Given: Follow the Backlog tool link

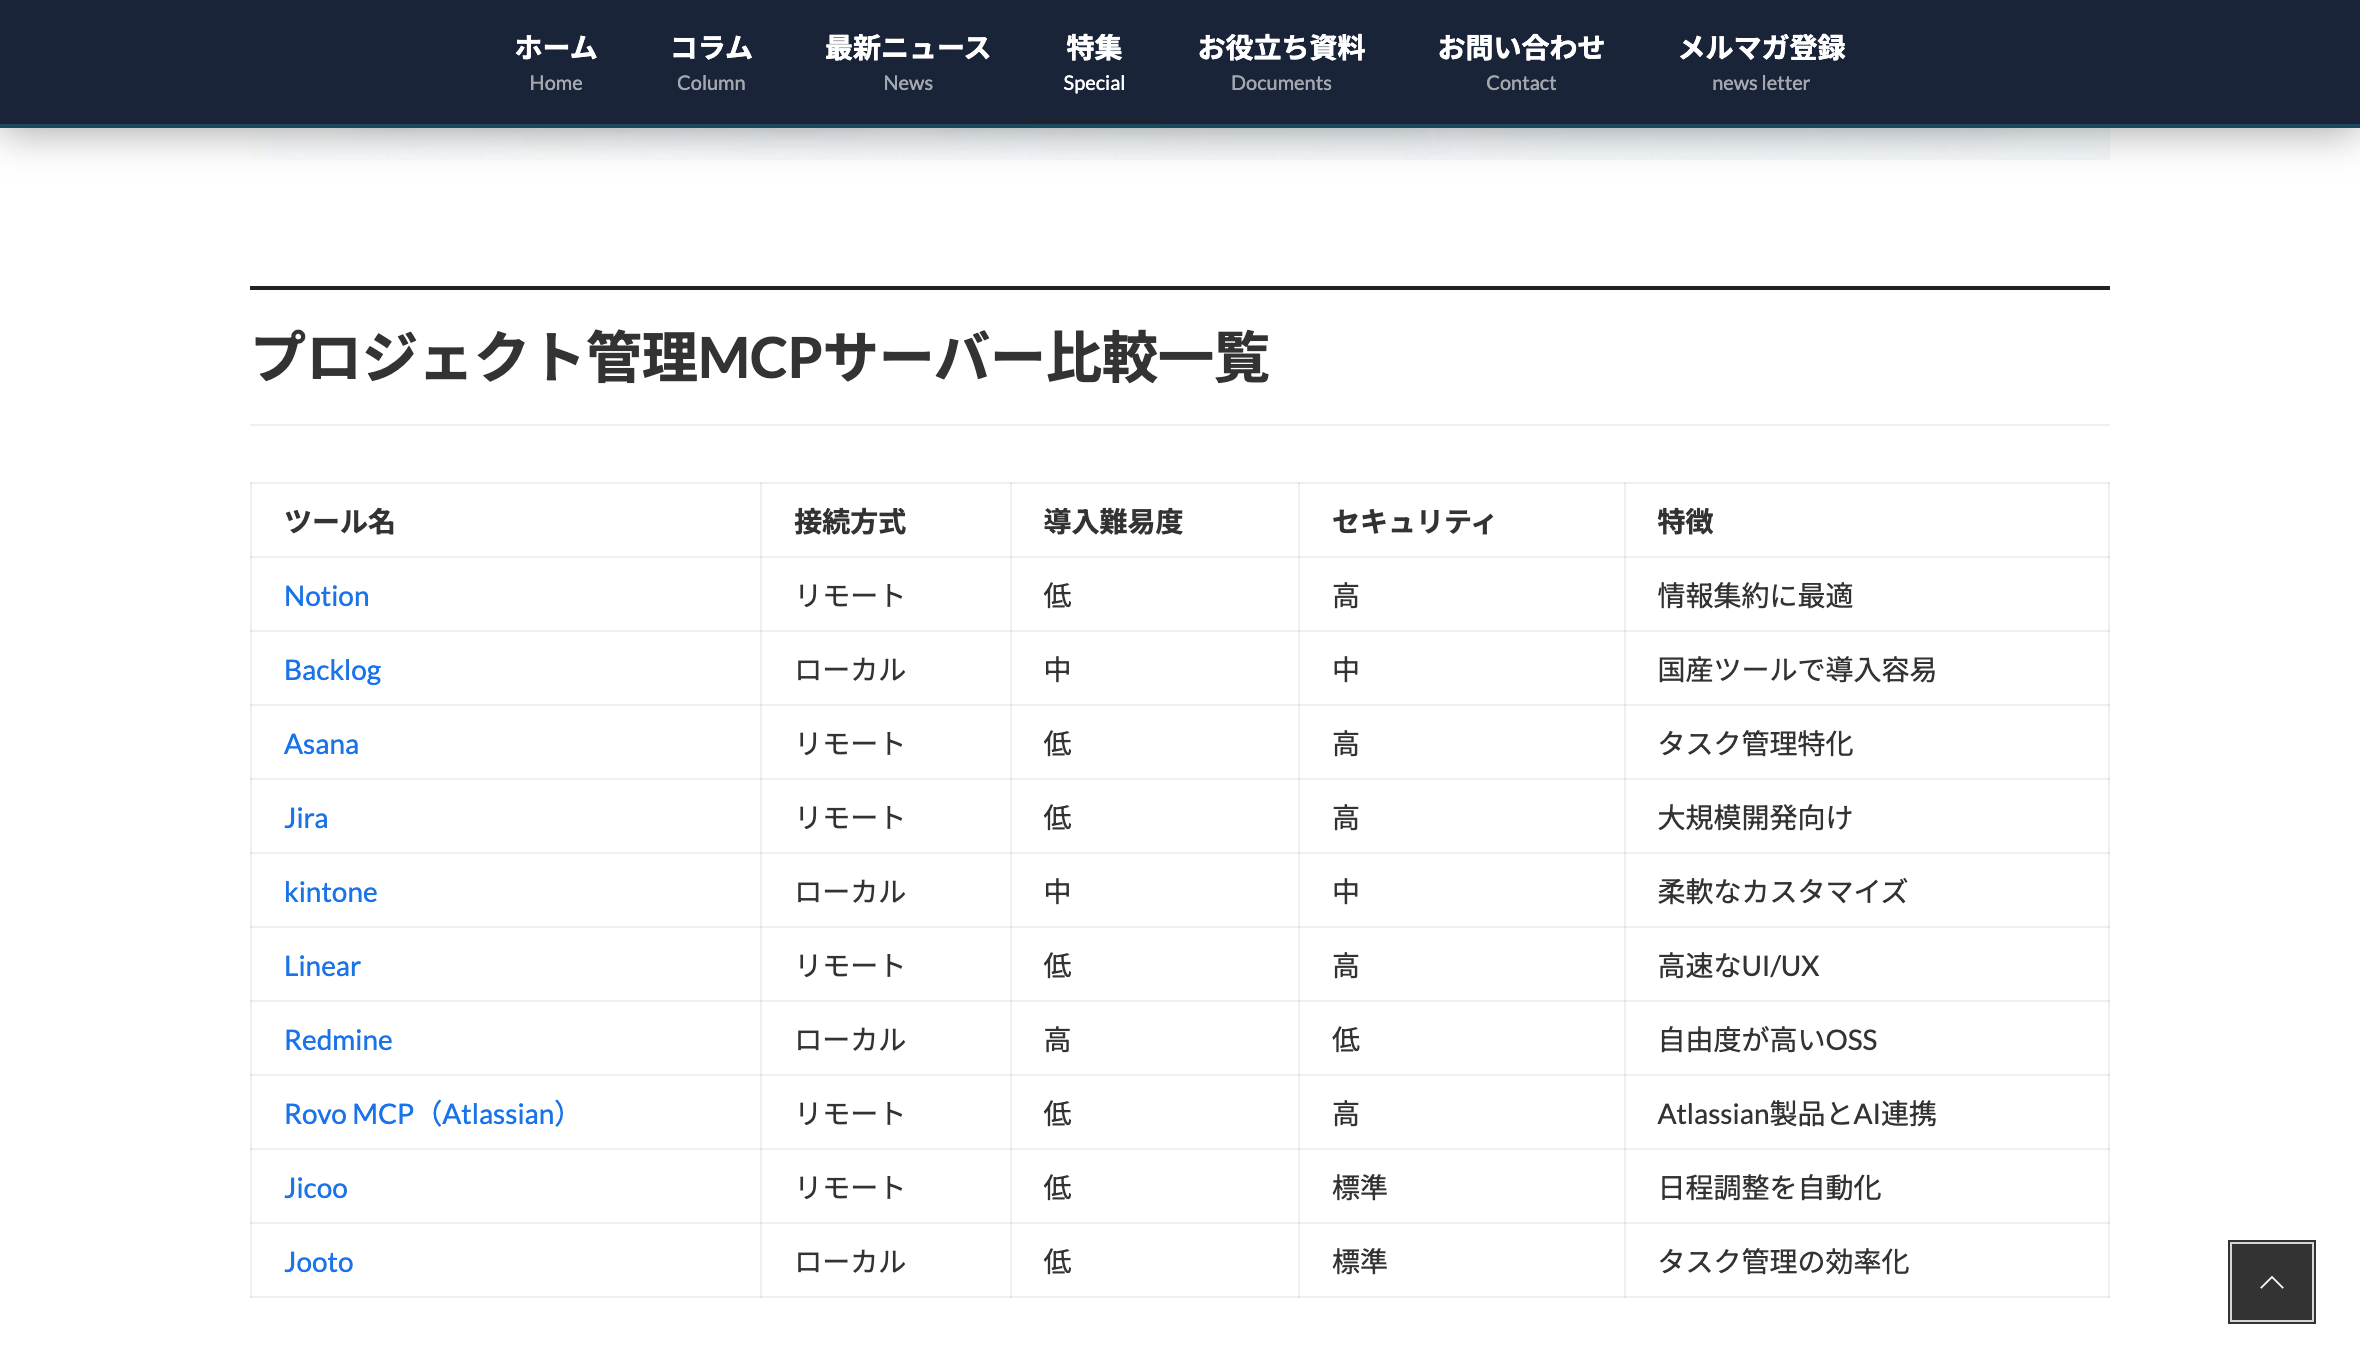Looking at the screenshot, I should click(x=332, y=670).
